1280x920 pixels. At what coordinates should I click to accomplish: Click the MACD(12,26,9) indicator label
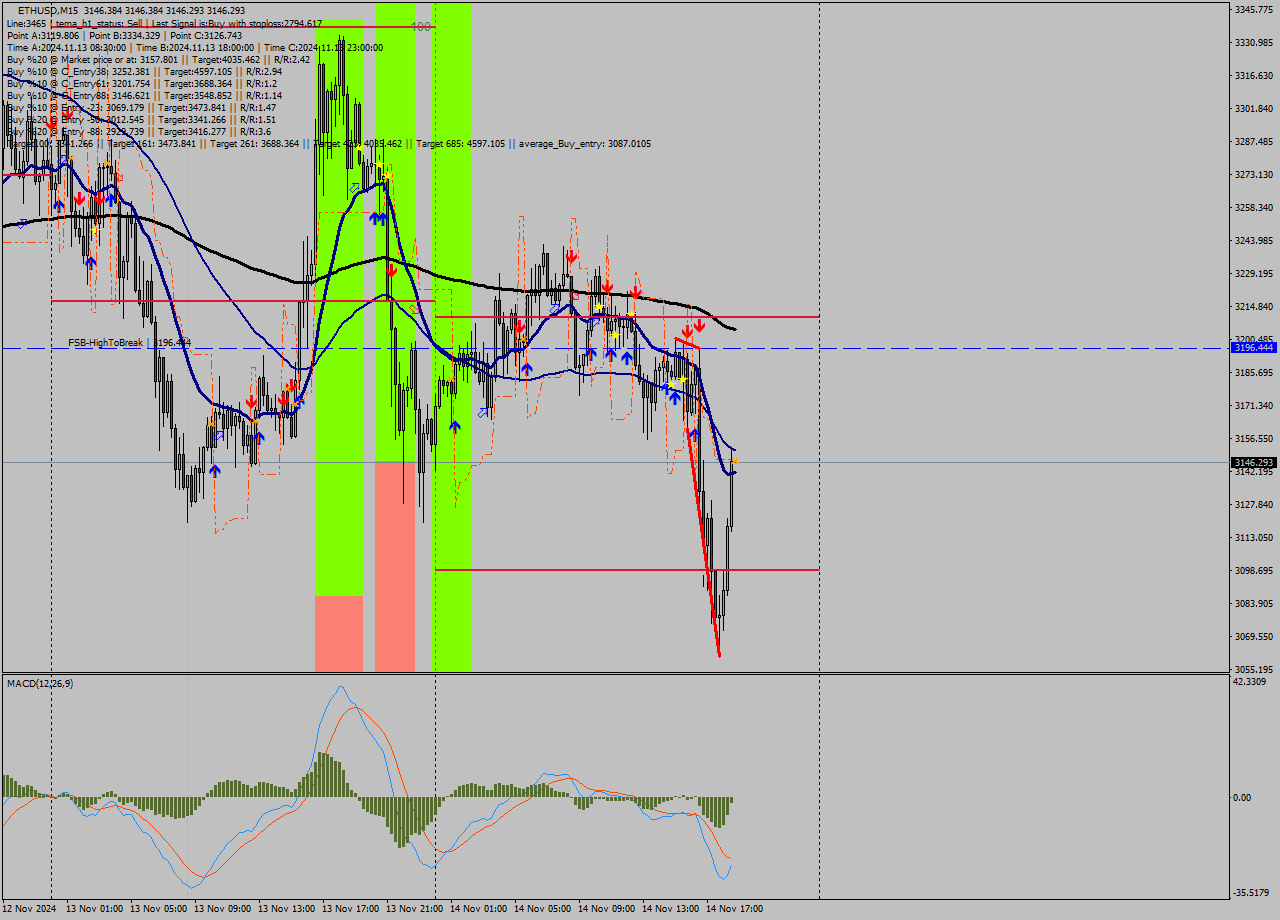(x=40, y=683)
